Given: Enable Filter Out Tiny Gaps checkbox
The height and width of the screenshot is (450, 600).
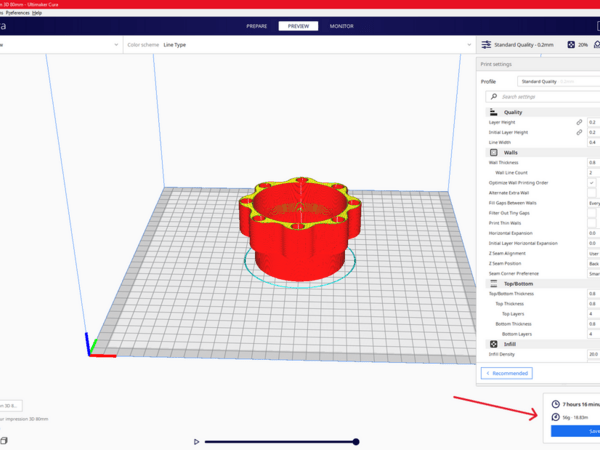Looking at the screenshot, I should pos(592,213).
